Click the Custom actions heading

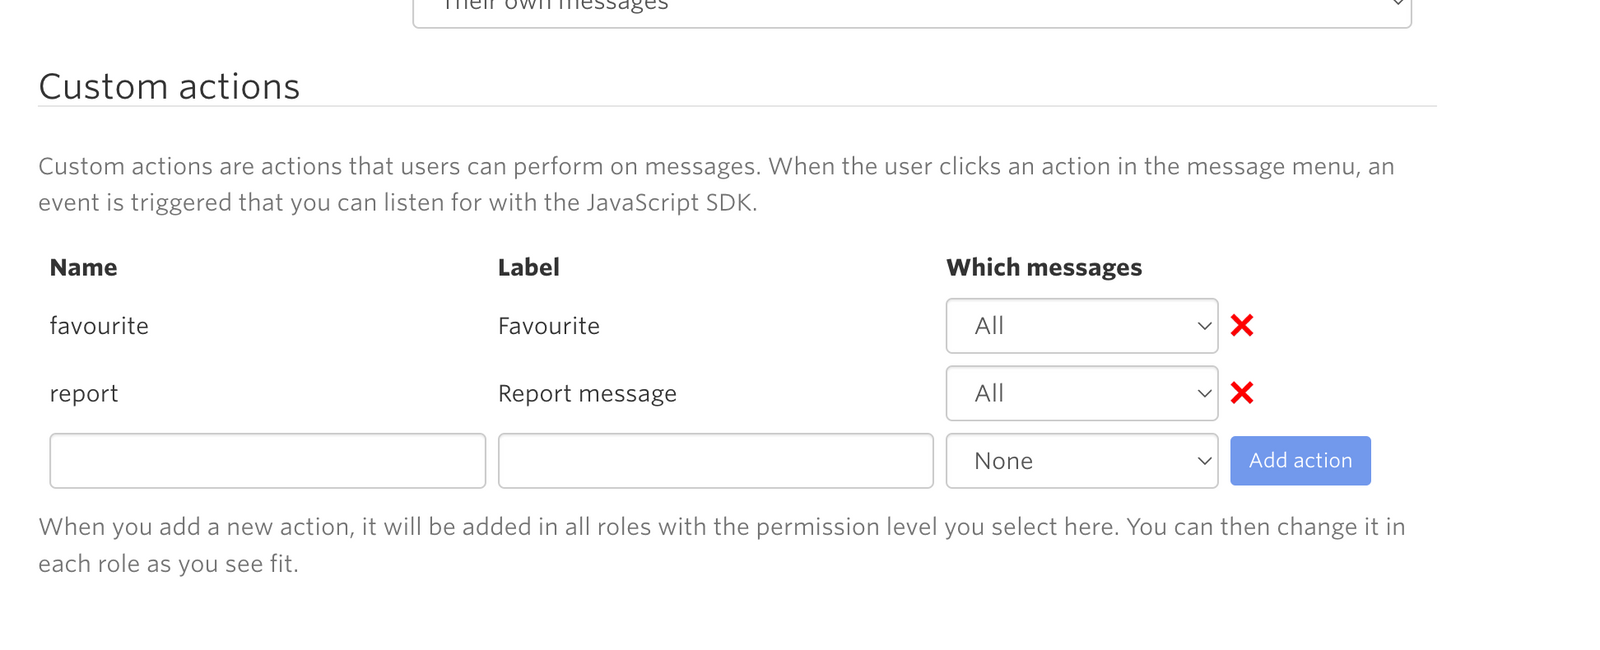(168, 87)
